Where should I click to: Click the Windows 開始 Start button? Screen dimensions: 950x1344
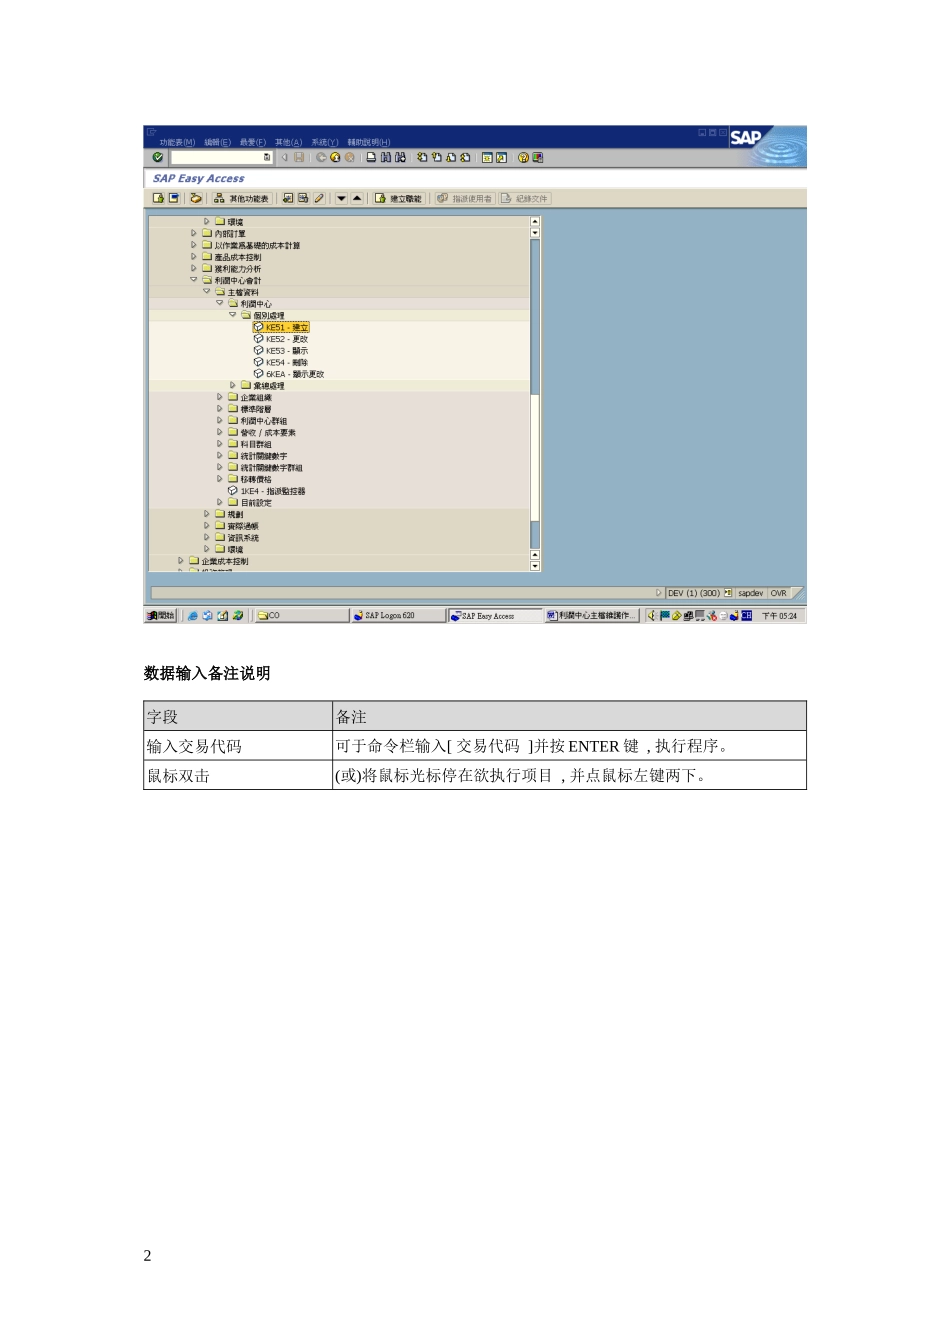160,615
